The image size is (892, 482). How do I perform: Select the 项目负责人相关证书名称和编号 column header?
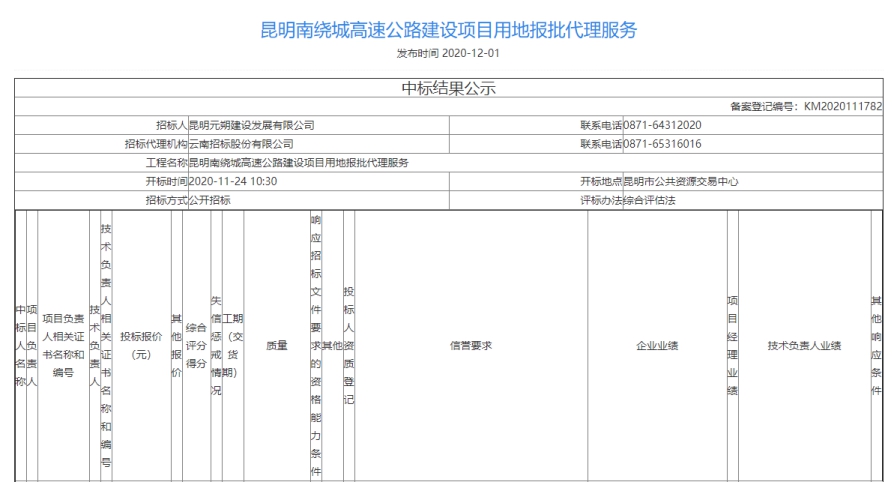coord(64,345)
